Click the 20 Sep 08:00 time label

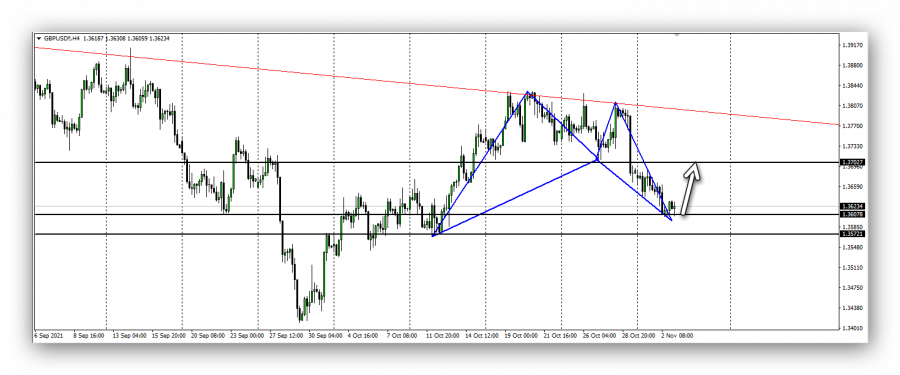coord(207,335)
